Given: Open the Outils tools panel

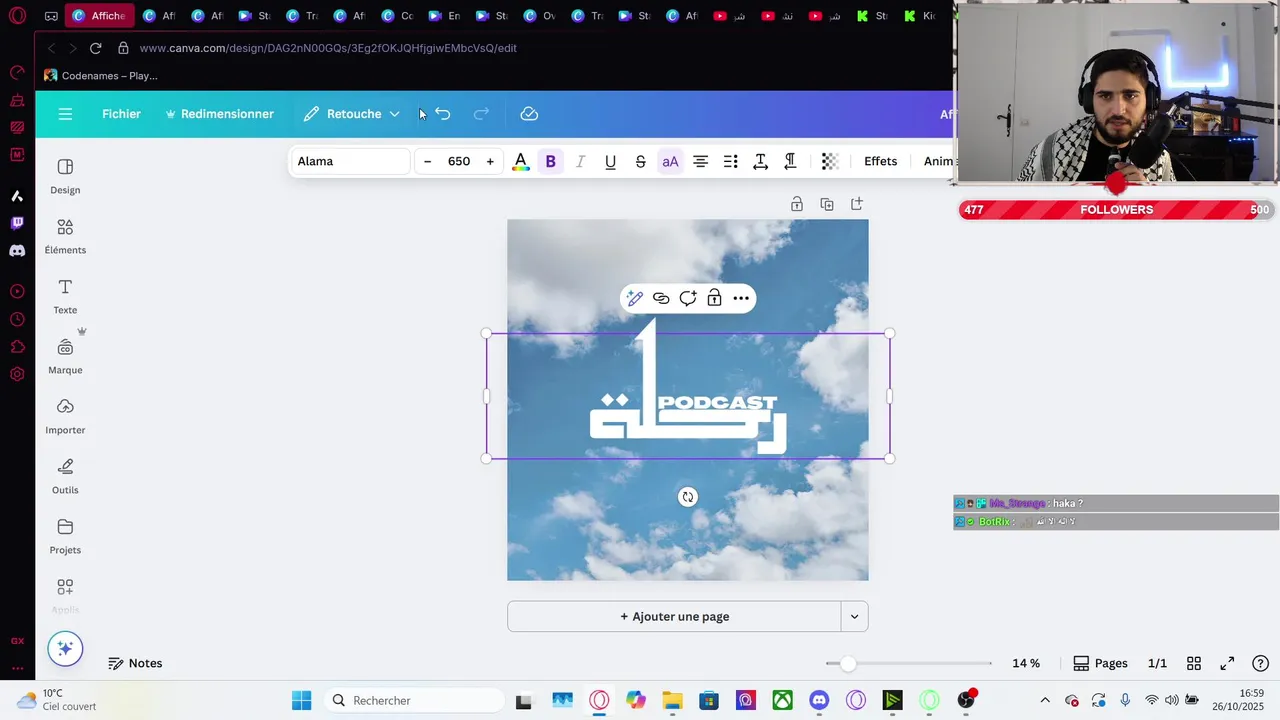Looking at the screenshot, I should coord(65,476).
